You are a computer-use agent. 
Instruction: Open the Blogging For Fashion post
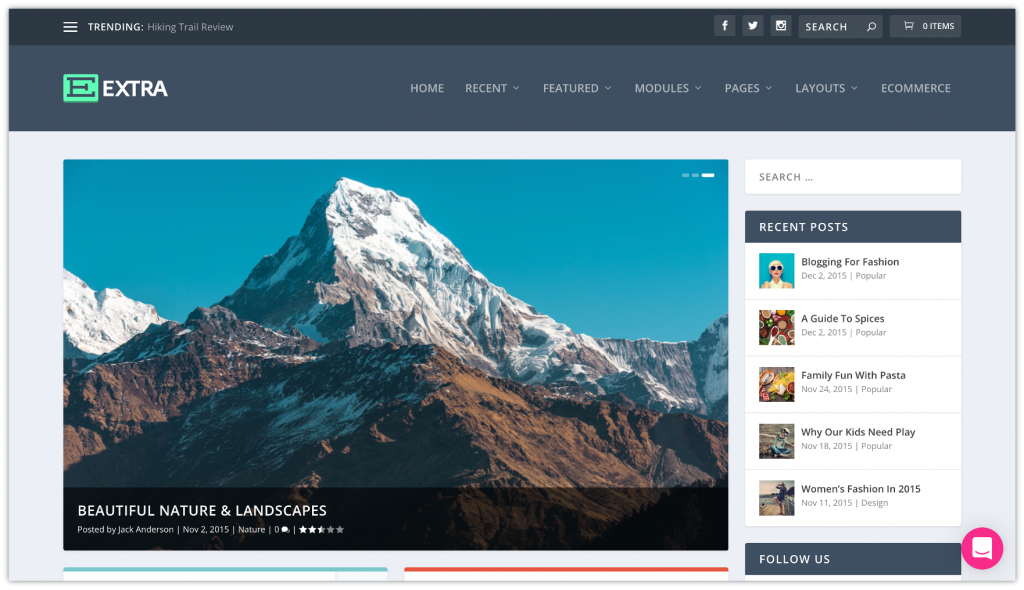pos(849,261)
